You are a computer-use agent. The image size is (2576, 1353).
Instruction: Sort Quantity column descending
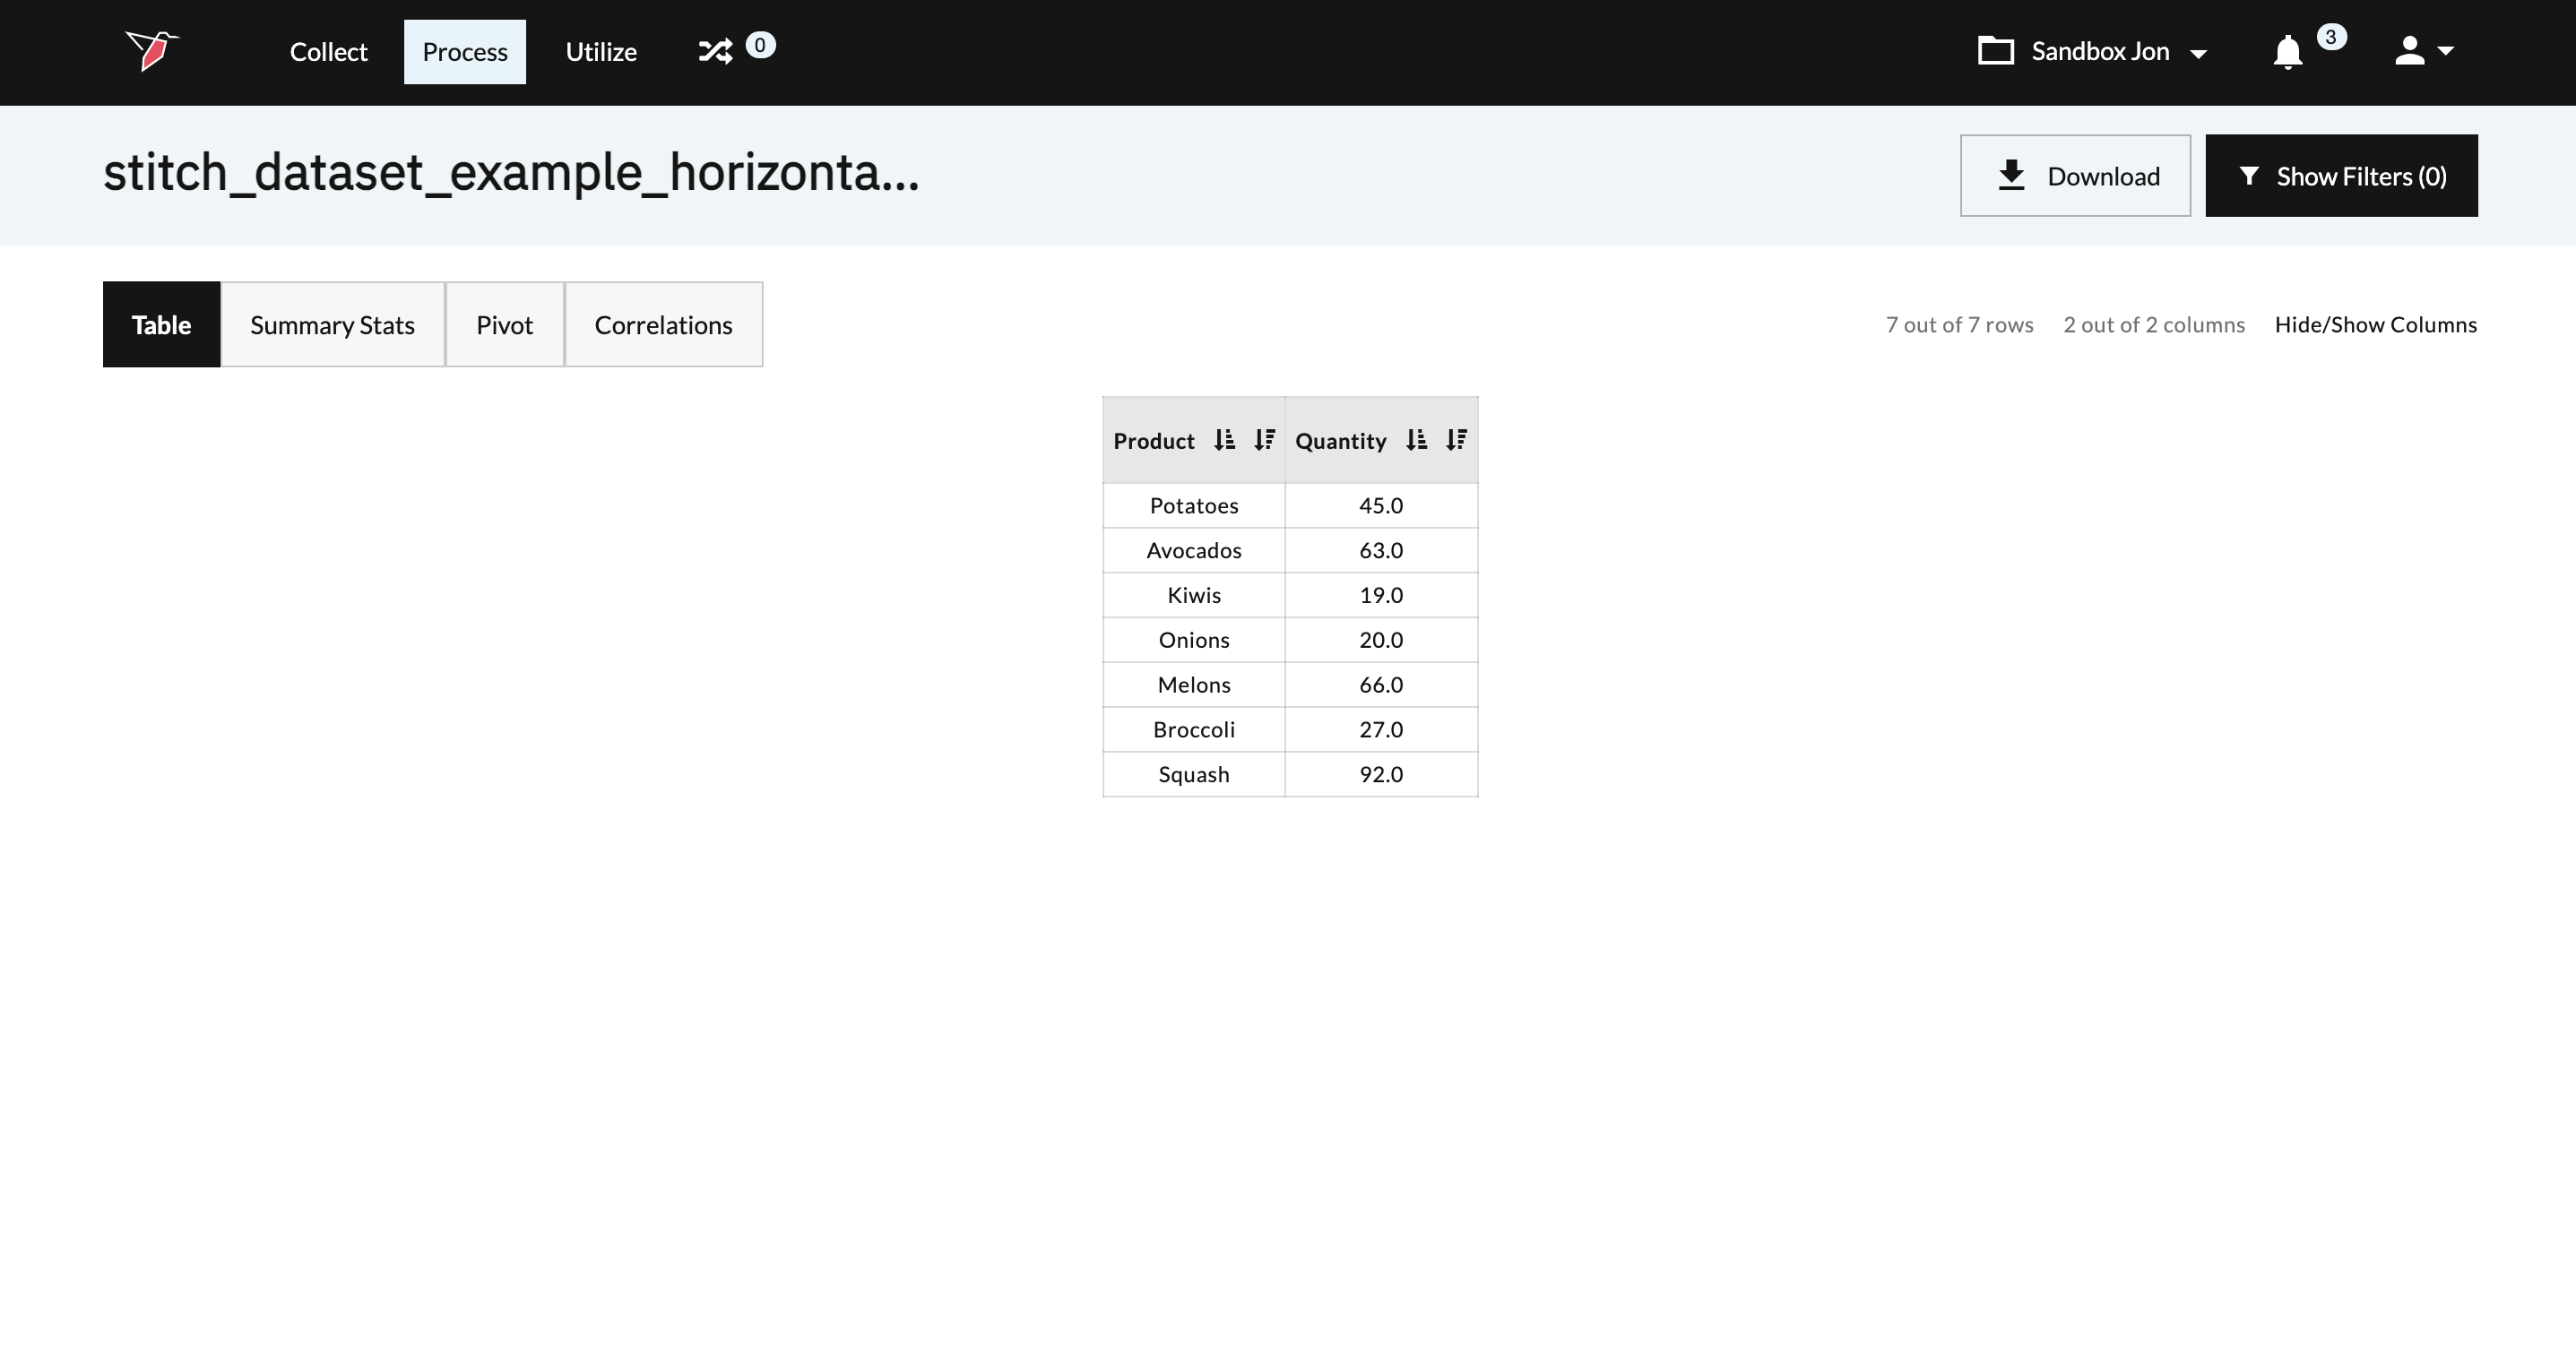point(1456,440)
